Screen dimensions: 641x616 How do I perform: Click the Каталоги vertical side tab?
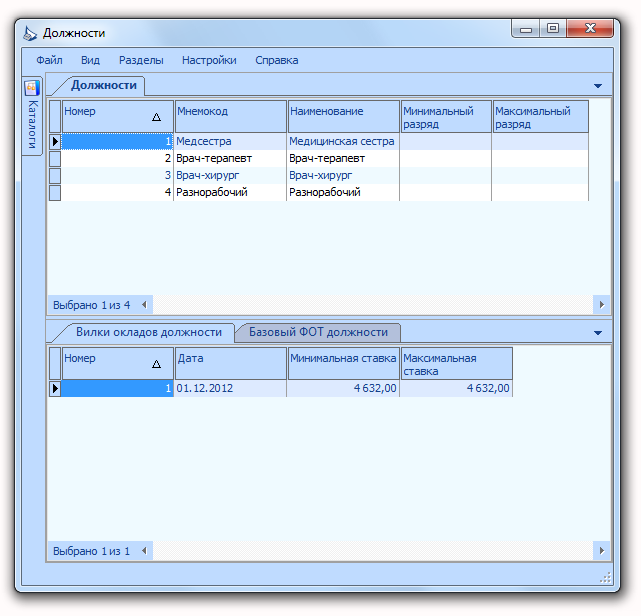pos(32,116)
